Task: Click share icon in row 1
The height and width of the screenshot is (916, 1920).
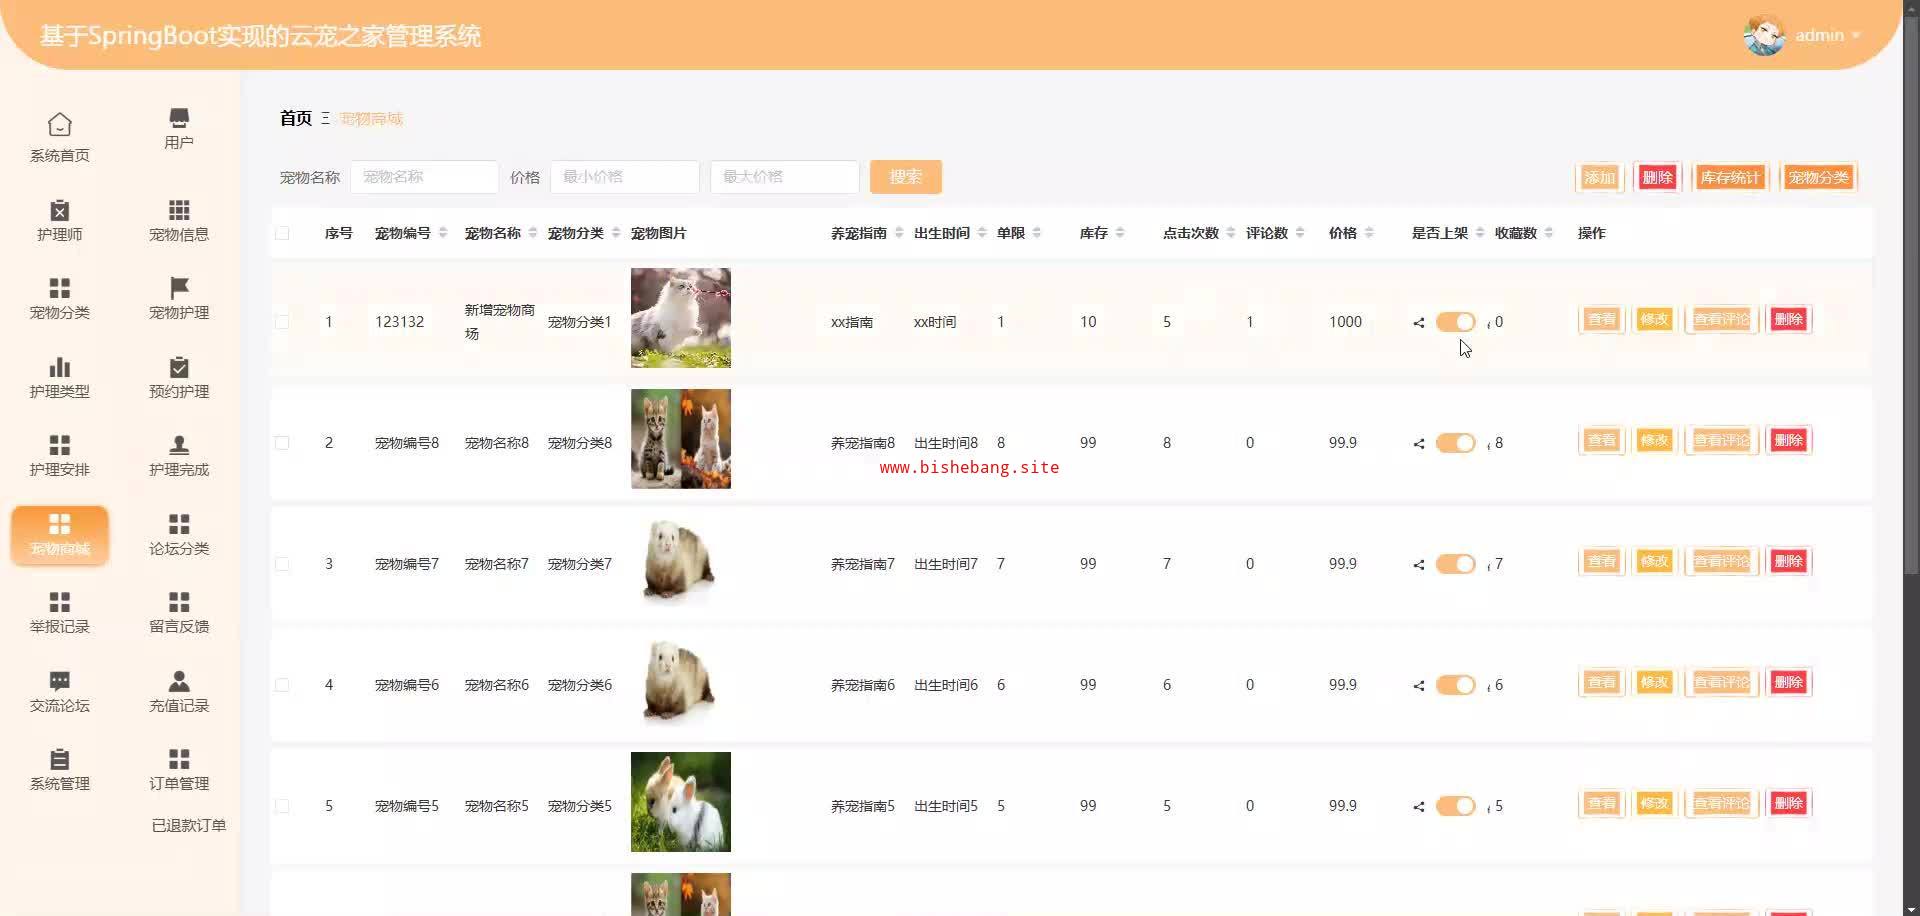Action: click(1418, 322)
